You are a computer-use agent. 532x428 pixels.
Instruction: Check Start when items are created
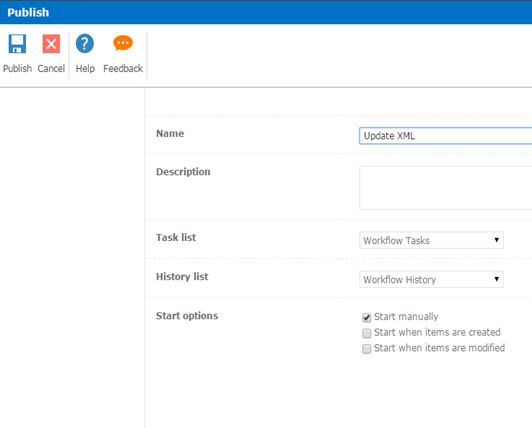(x=366, y=333)
